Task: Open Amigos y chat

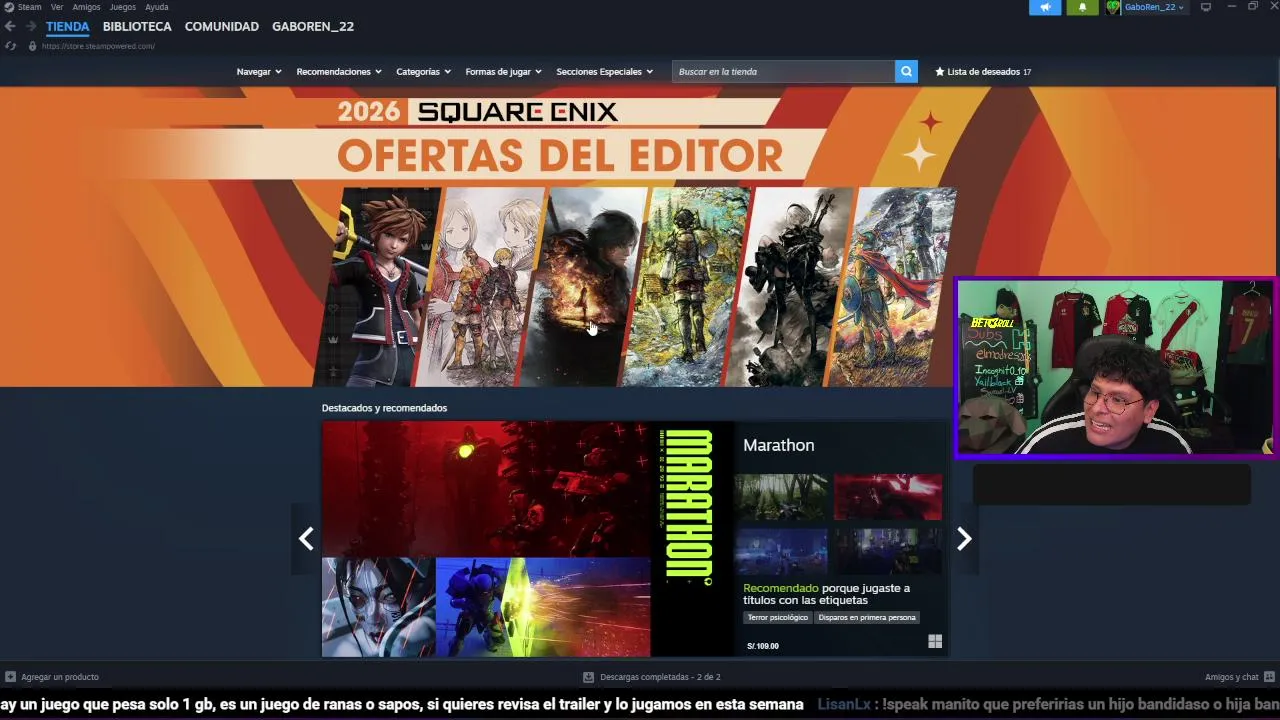Action: [1232, 677]
